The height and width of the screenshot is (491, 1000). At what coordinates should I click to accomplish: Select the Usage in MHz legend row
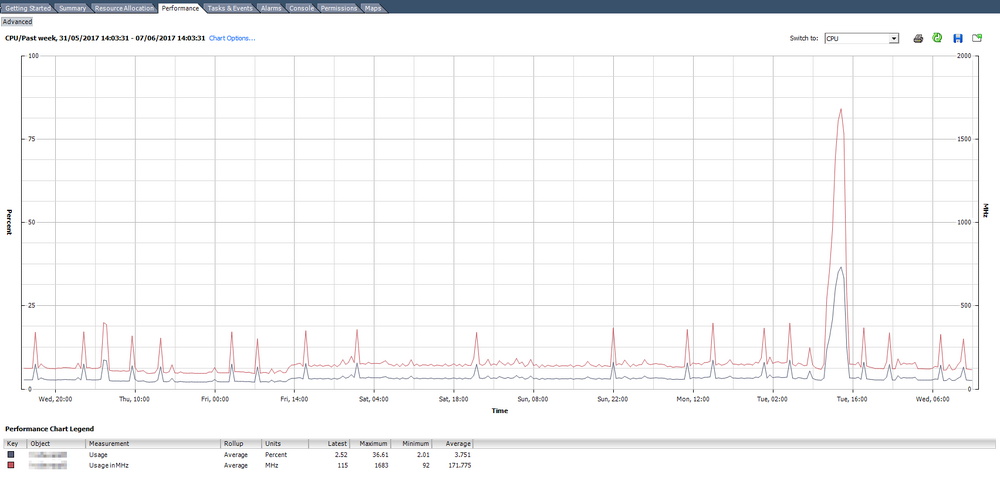pyautogui.click(x=239, y=465)
